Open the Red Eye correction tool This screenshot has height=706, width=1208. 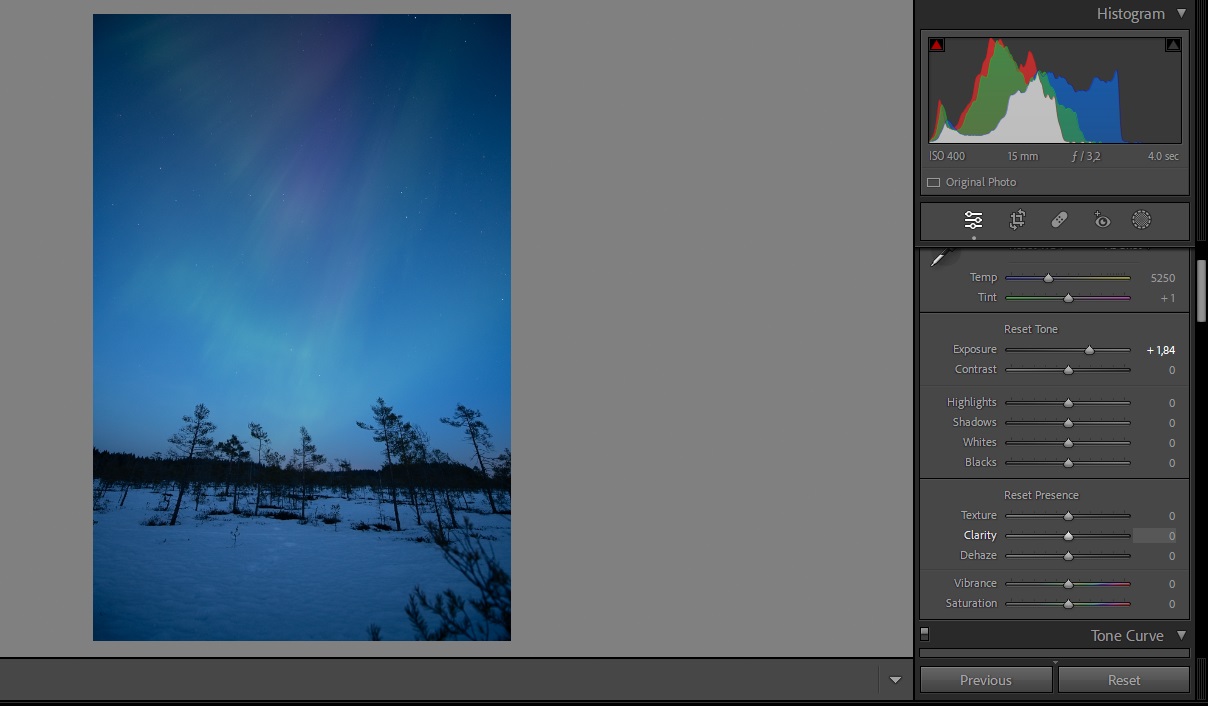click(x=1102, y=220)
